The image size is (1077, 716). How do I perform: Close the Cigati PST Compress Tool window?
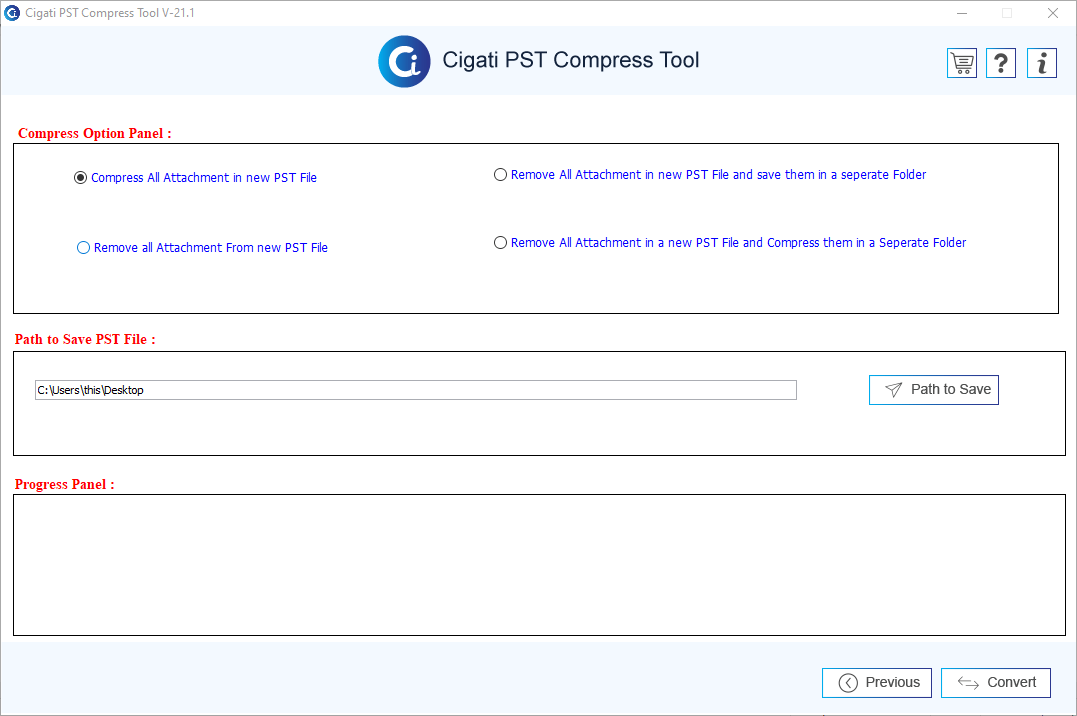(1052, 13)
